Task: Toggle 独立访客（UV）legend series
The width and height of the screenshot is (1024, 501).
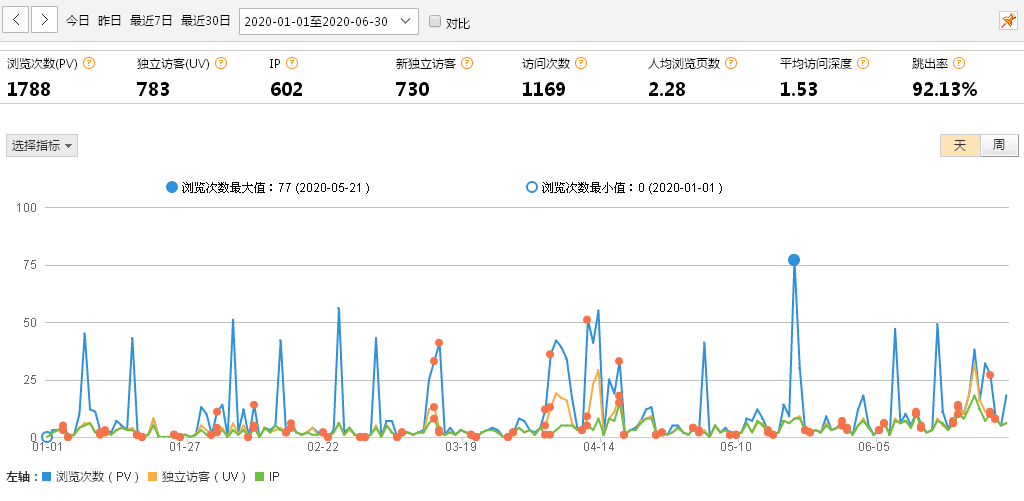Action: [x=197, y=477]
